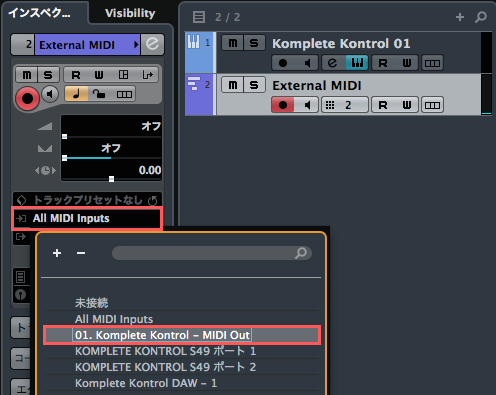Click the minus button in input popup
Viewport: 496px width, 395px height.
(x=81, y=253)
